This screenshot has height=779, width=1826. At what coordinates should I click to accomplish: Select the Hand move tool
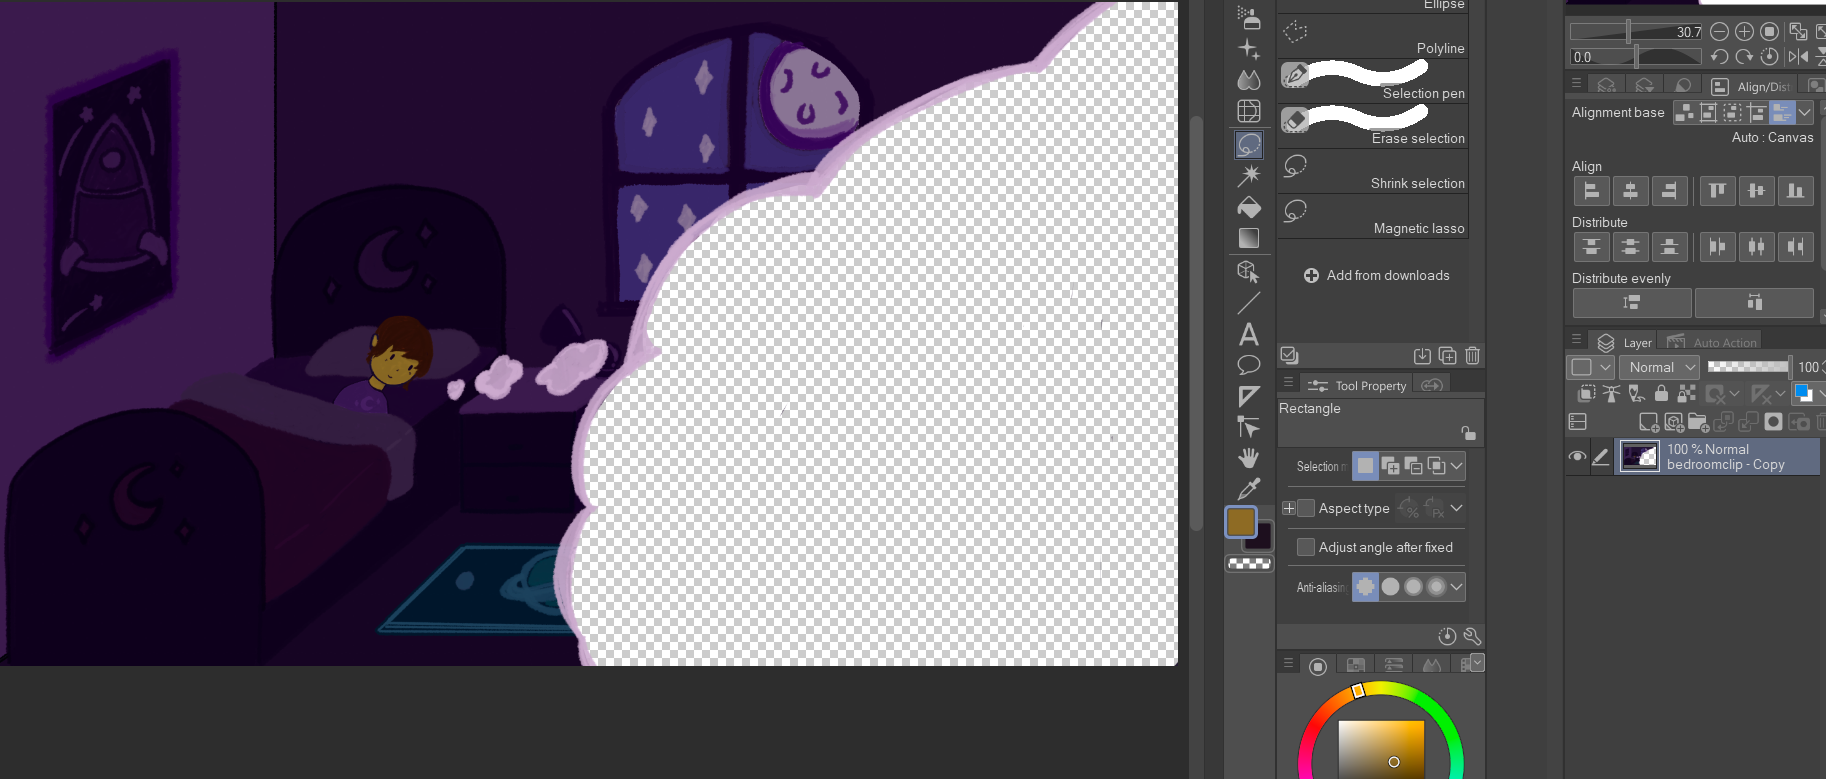(1249, 458)
